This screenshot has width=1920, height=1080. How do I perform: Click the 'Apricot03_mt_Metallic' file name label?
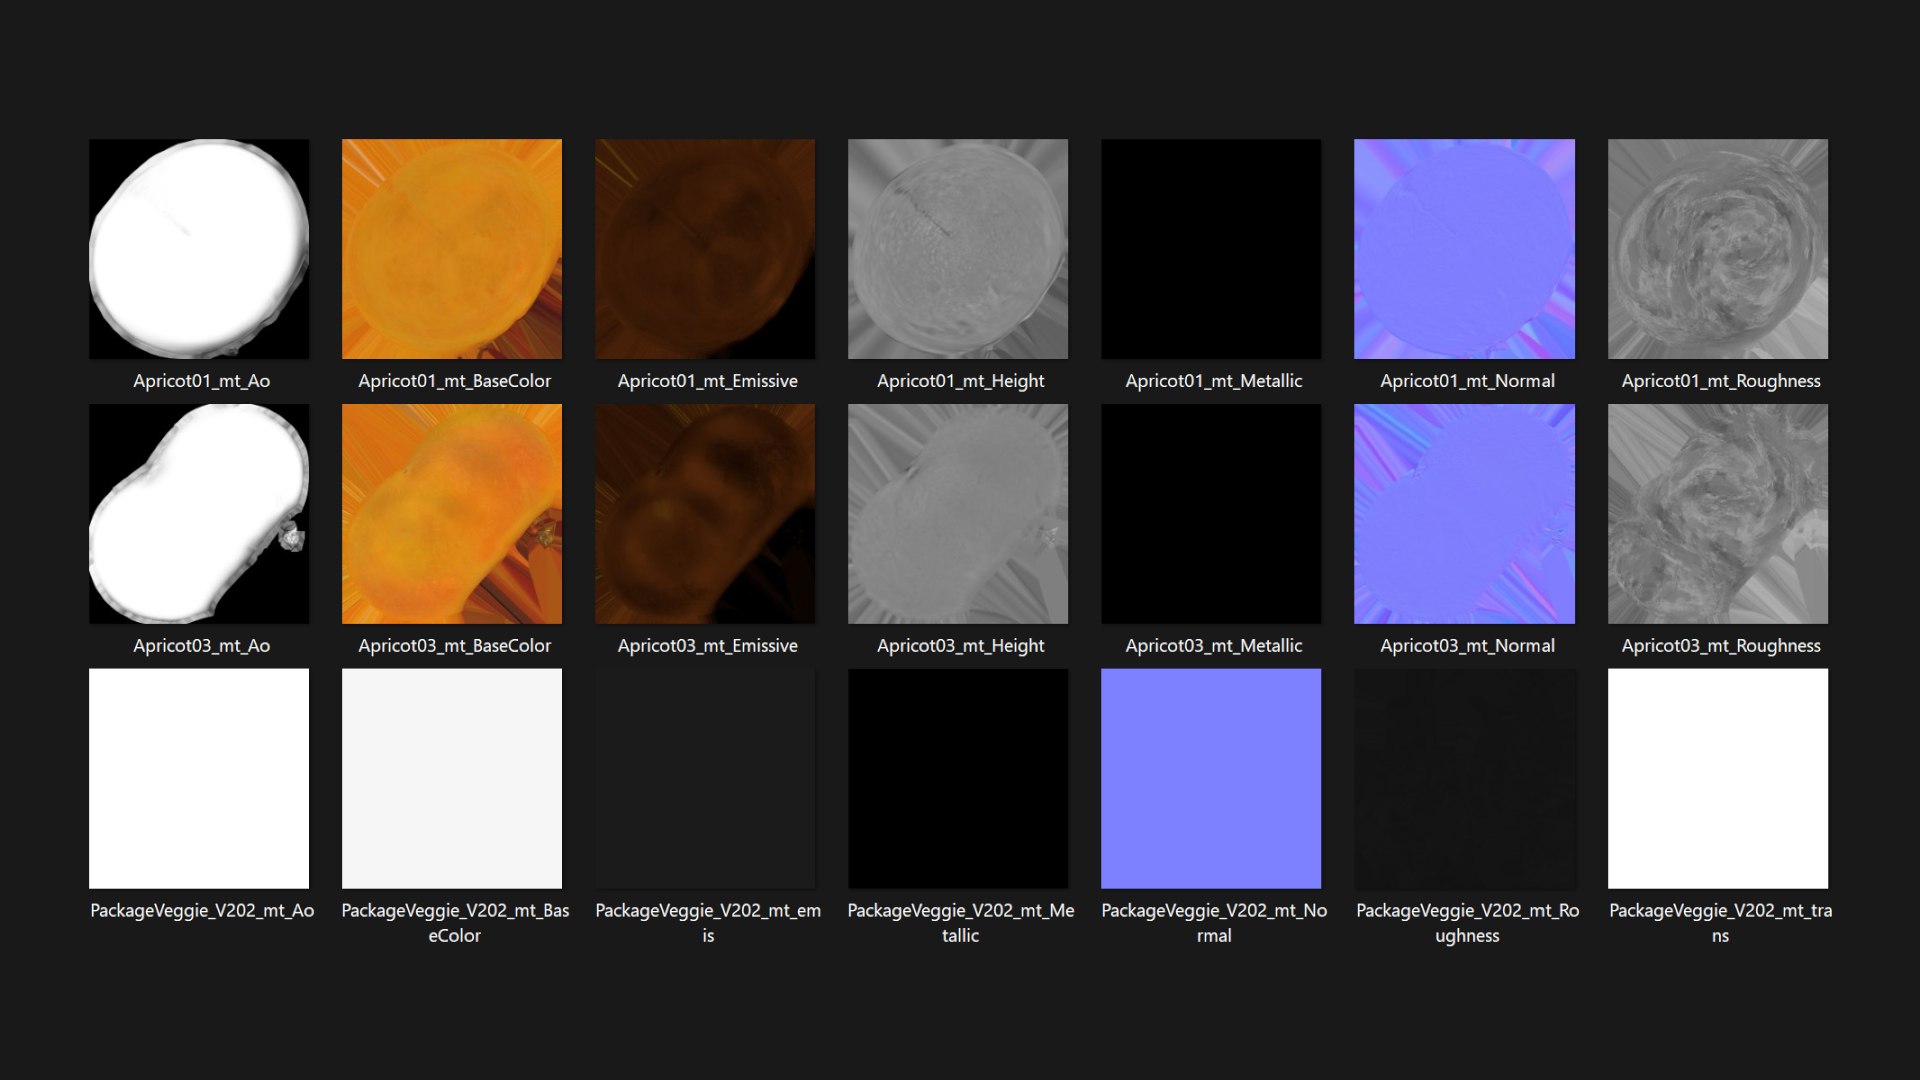[x=1214, y=646]
